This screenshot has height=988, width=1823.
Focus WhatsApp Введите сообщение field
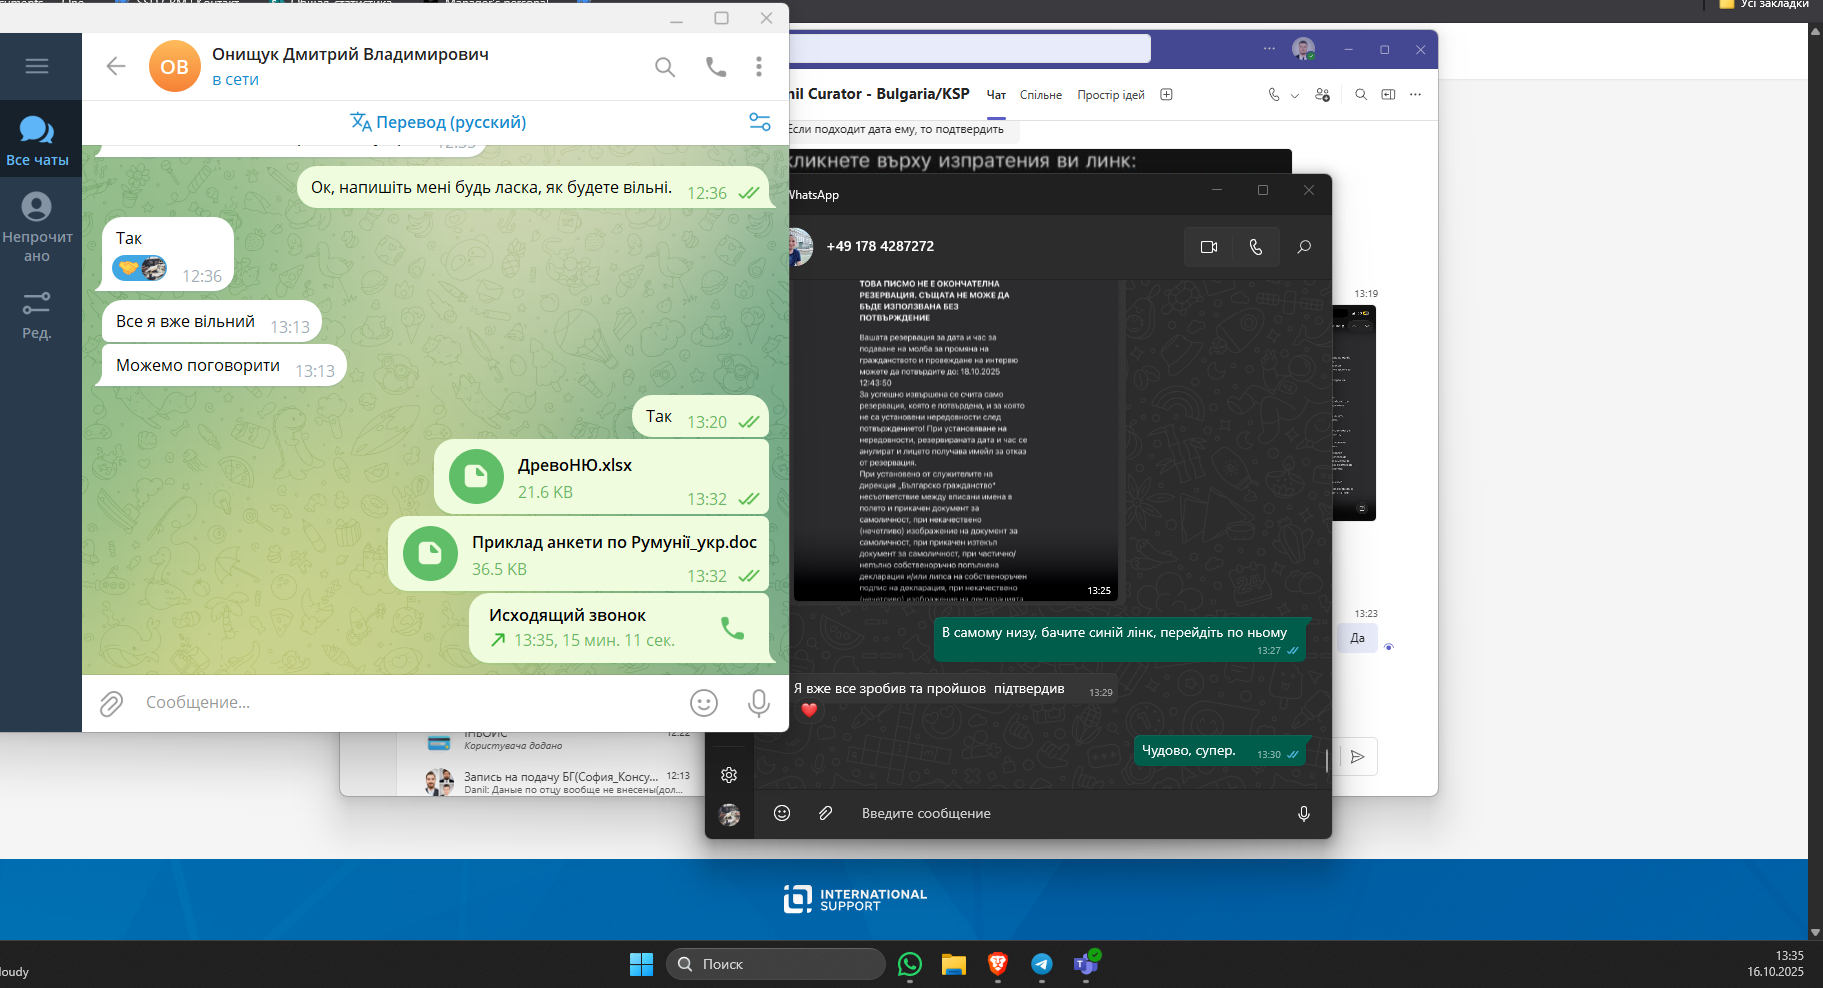1070,813
